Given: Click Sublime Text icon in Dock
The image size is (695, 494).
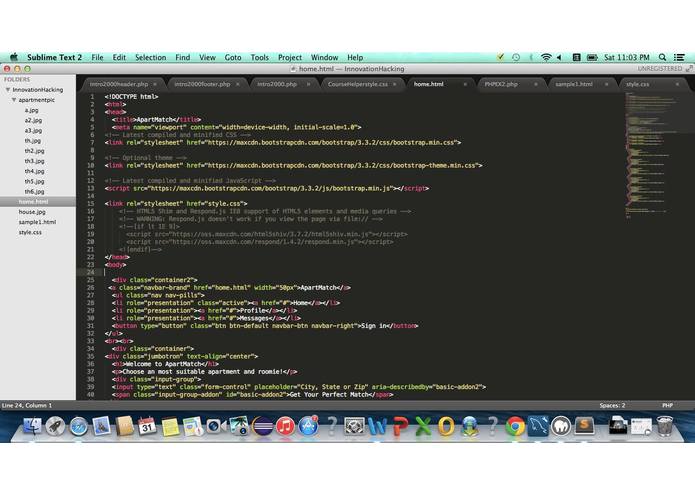Looking at the screenshot, I should coord(584,426).
